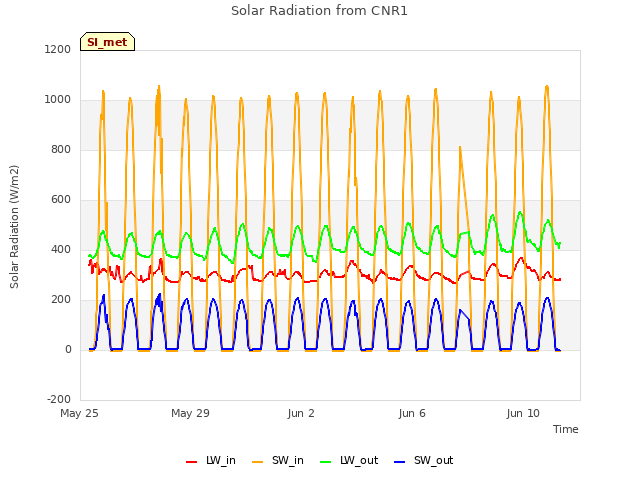Click the May 25 x-axis label

(x=79, y=413)
